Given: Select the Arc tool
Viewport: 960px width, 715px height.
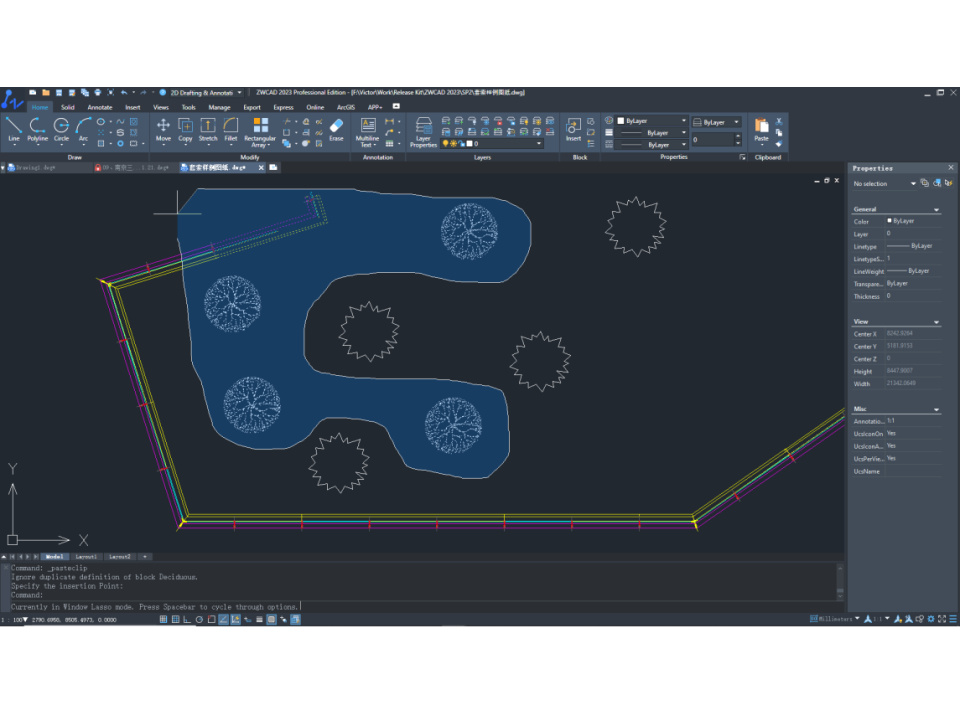Looking at the screenshot, I should tap(83, 130).
